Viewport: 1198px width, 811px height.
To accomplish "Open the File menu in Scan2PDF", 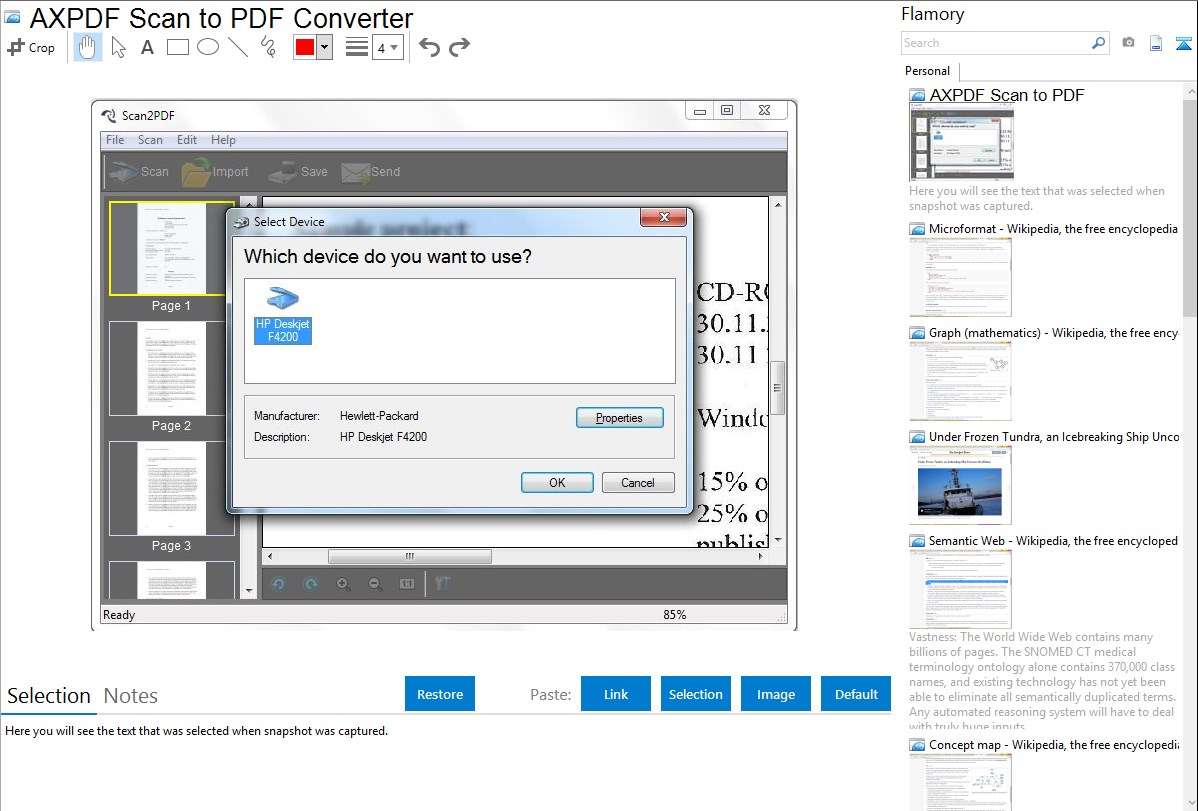I will click(x=115, y=140).
